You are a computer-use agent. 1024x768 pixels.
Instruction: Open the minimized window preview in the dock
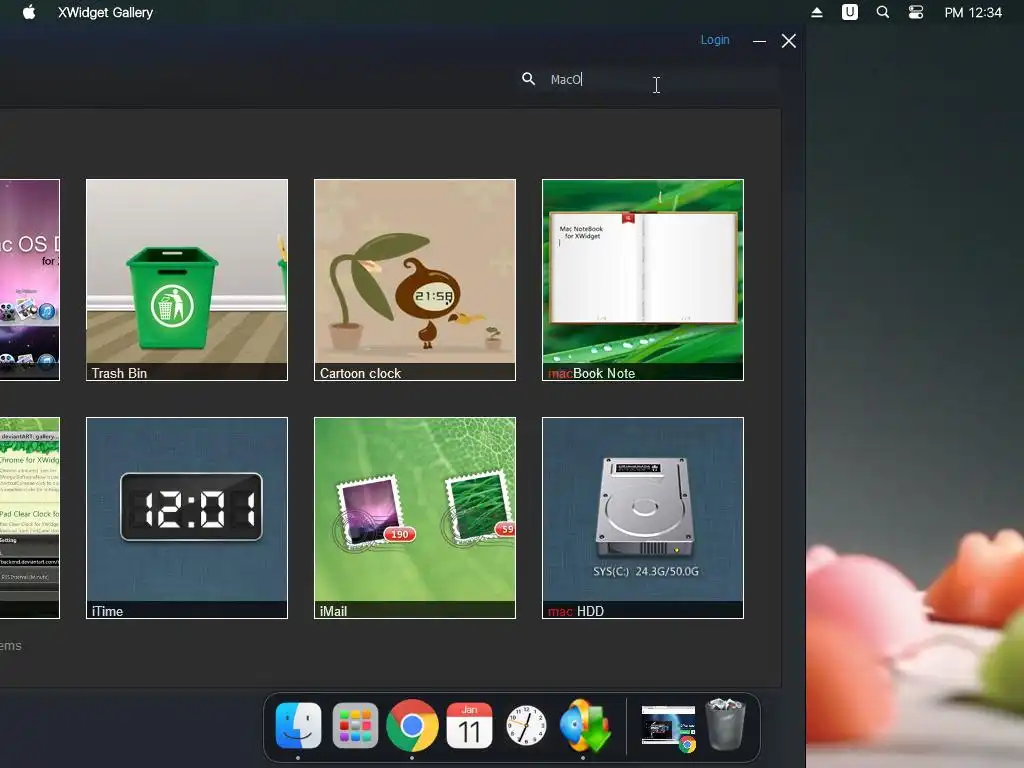(668, 727)
